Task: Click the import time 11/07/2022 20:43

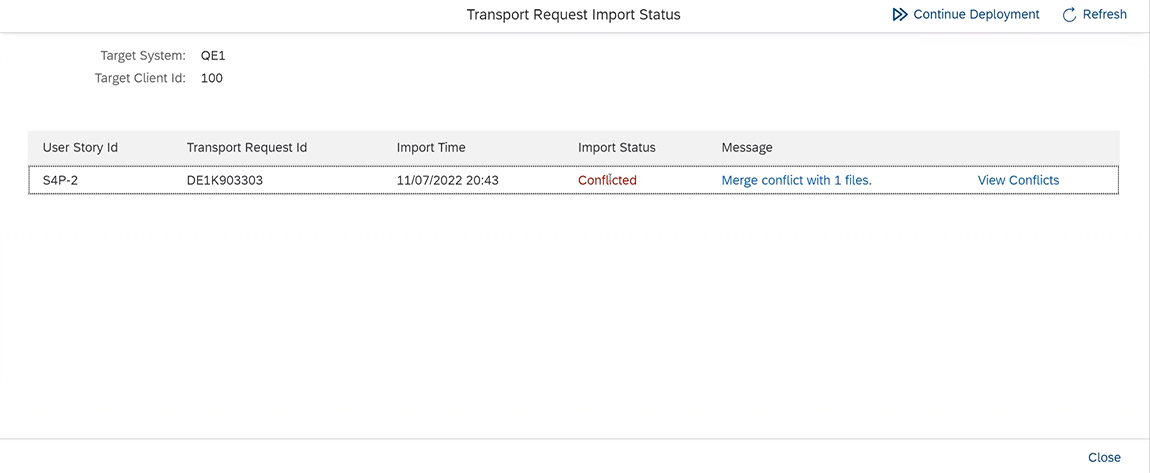Action: coord(447,180)
